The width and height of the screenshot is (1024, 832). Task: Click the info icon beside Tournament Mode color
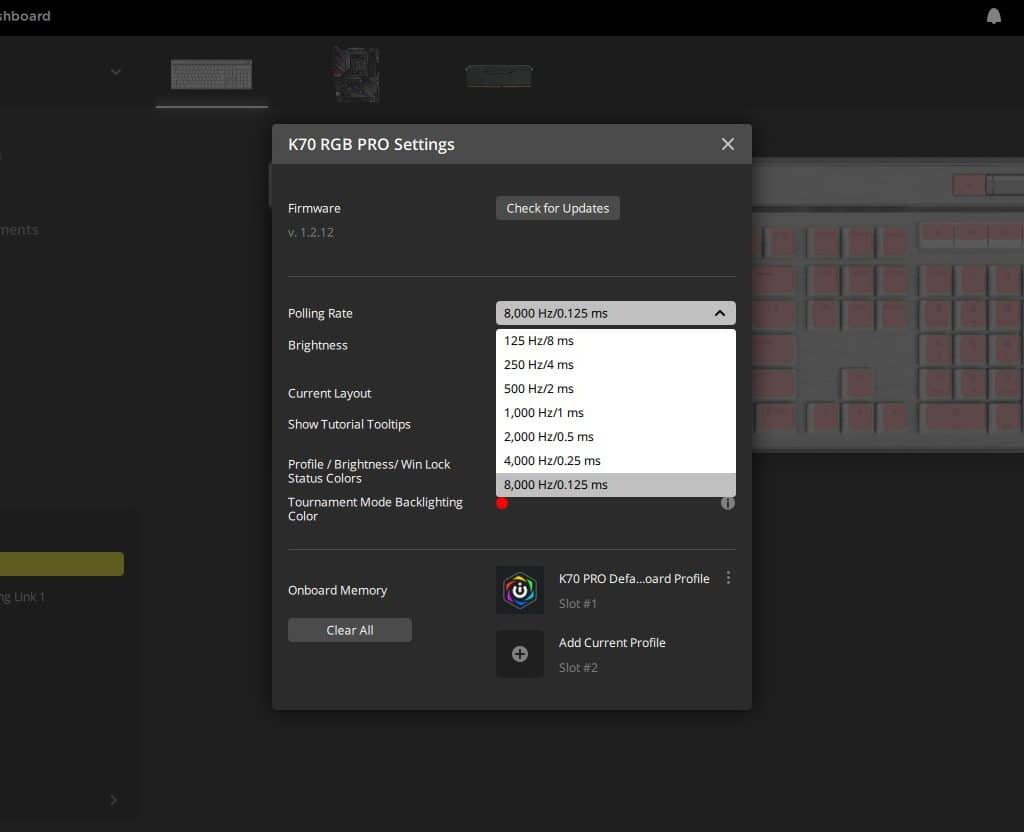(x=728, y=503)
